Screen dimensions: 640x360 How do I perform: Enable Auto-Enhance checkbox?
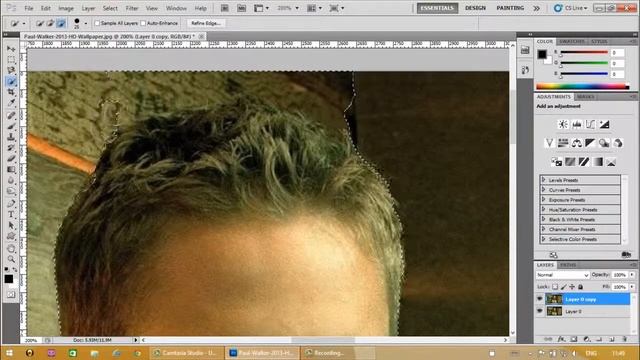coord(143,23)
